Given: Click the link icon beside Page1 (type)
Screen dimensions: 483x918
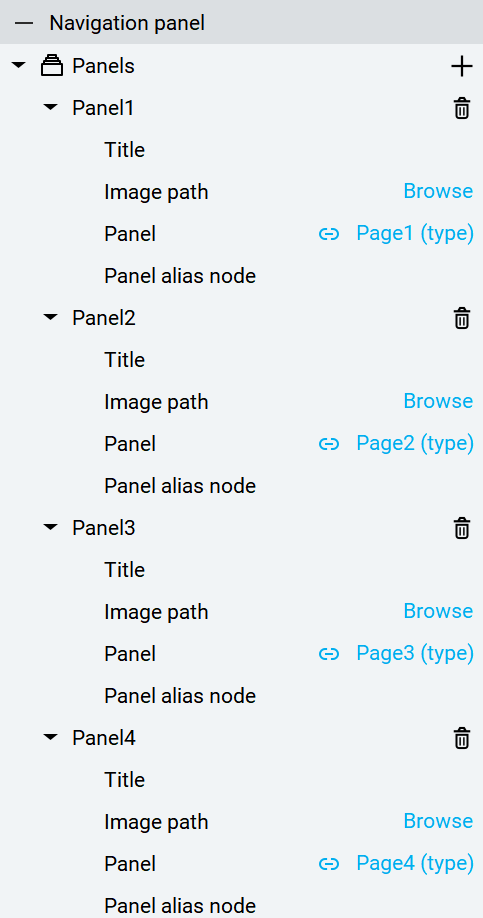Looking at the screenshot, I should click(x=329, y=234).
